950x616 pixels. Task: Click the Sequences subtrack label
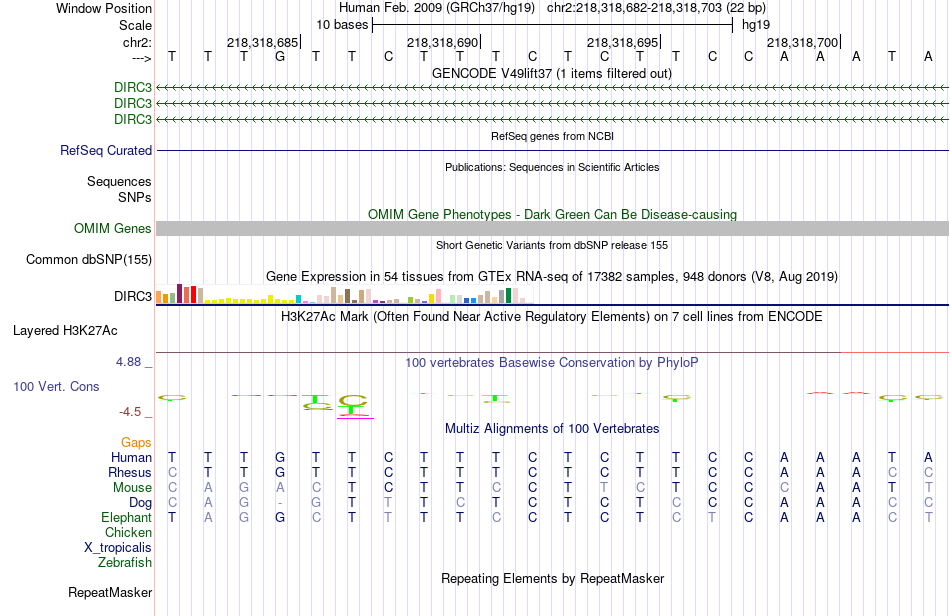pyautogui.click(x=119, y=181)
